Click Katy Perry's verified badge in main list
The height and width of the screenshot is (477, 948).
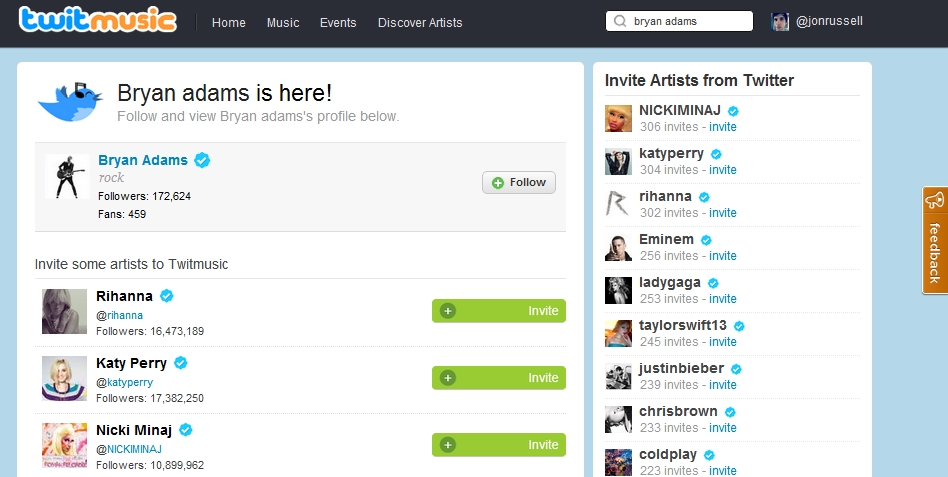[x=180, y=363]
